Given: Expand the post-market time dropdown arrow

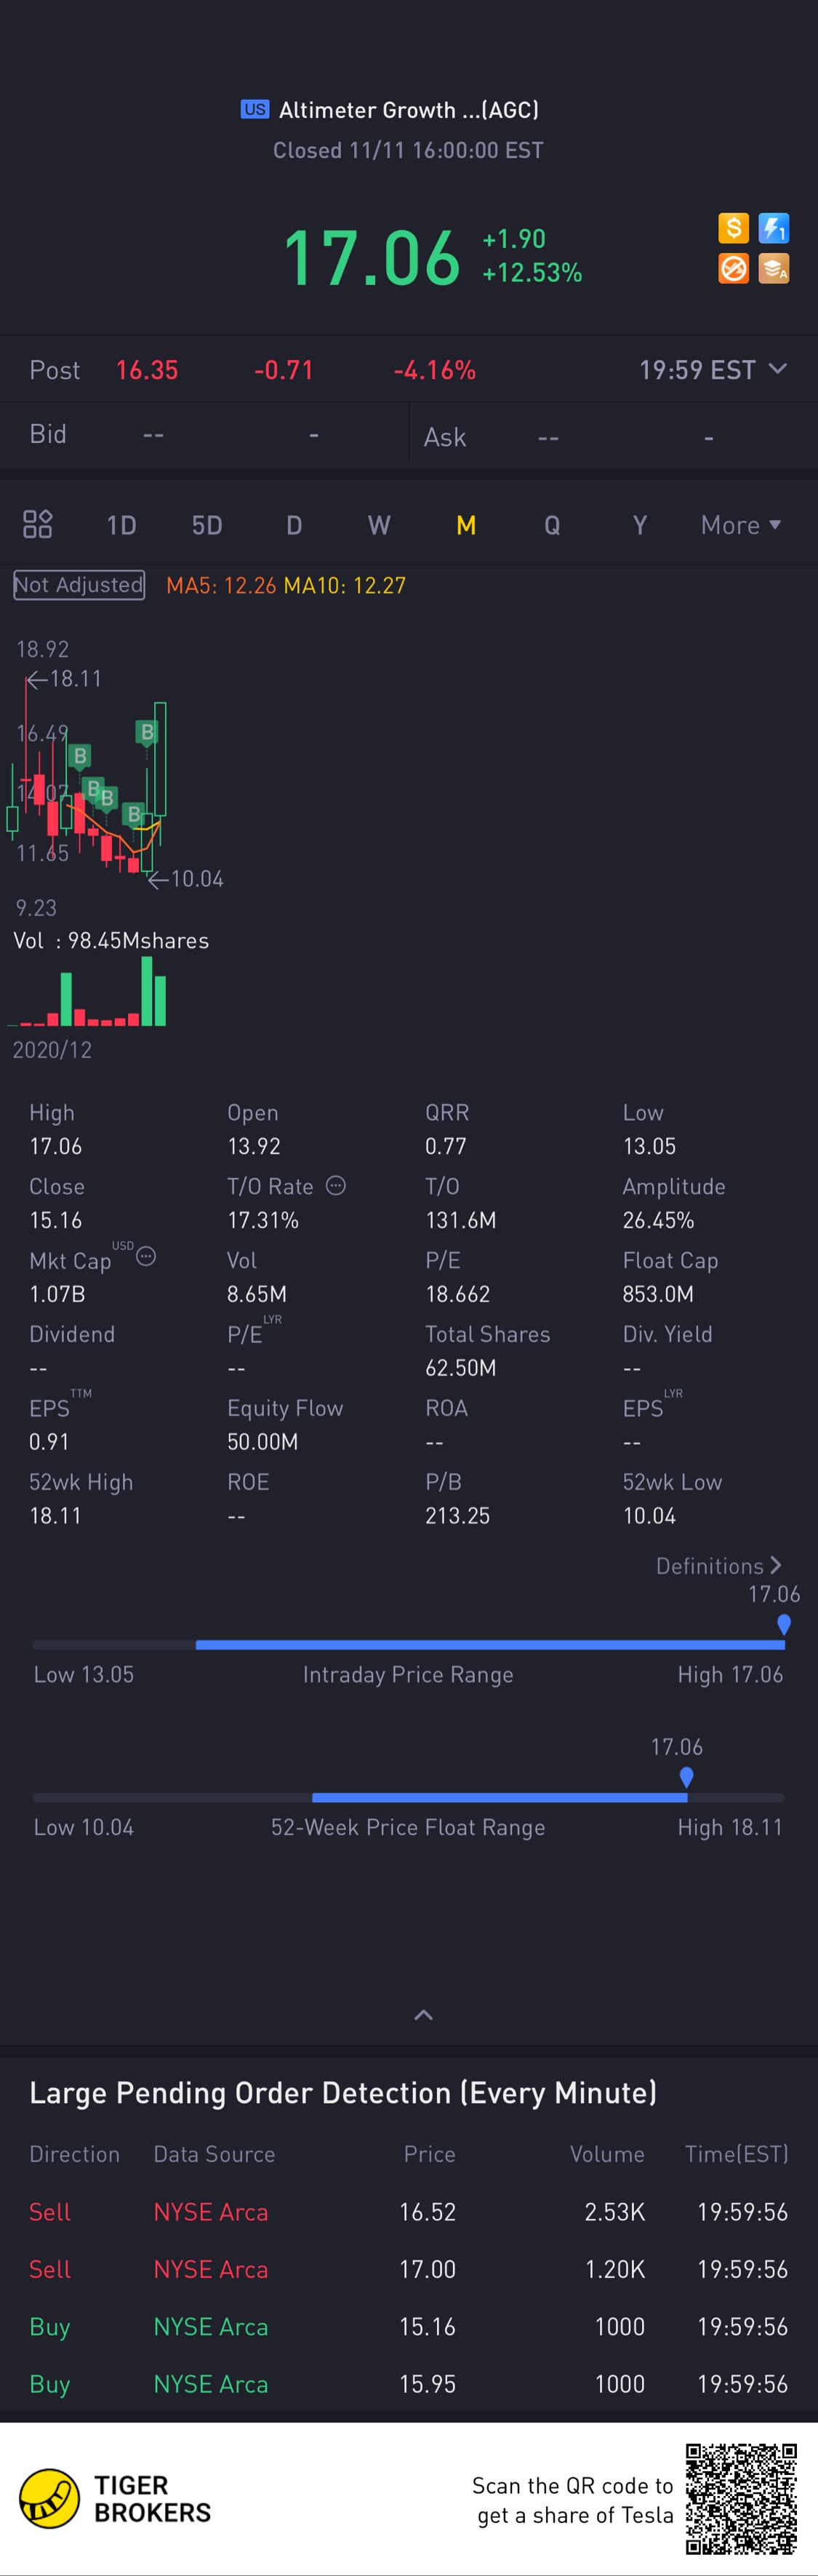Looking at the screenshot, I should click(x=777, y=369).
